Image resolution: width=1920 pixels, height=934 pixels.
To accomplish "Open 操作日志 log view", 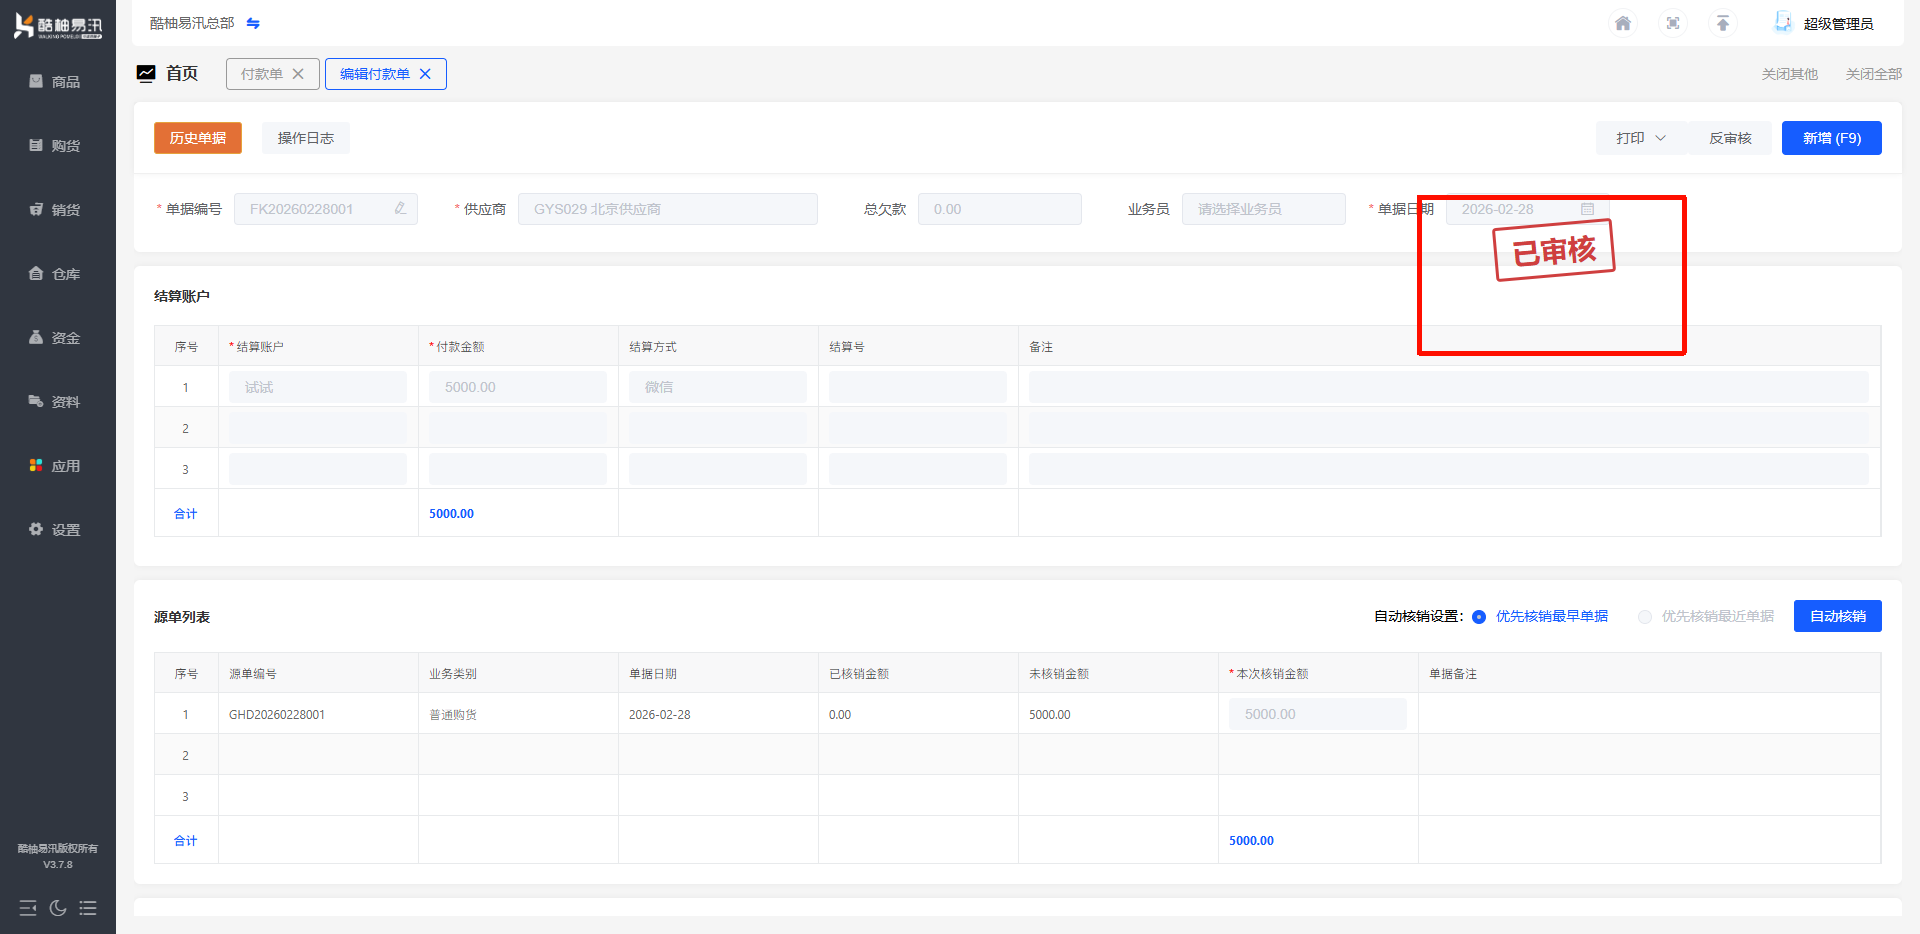I will (306, 138).
